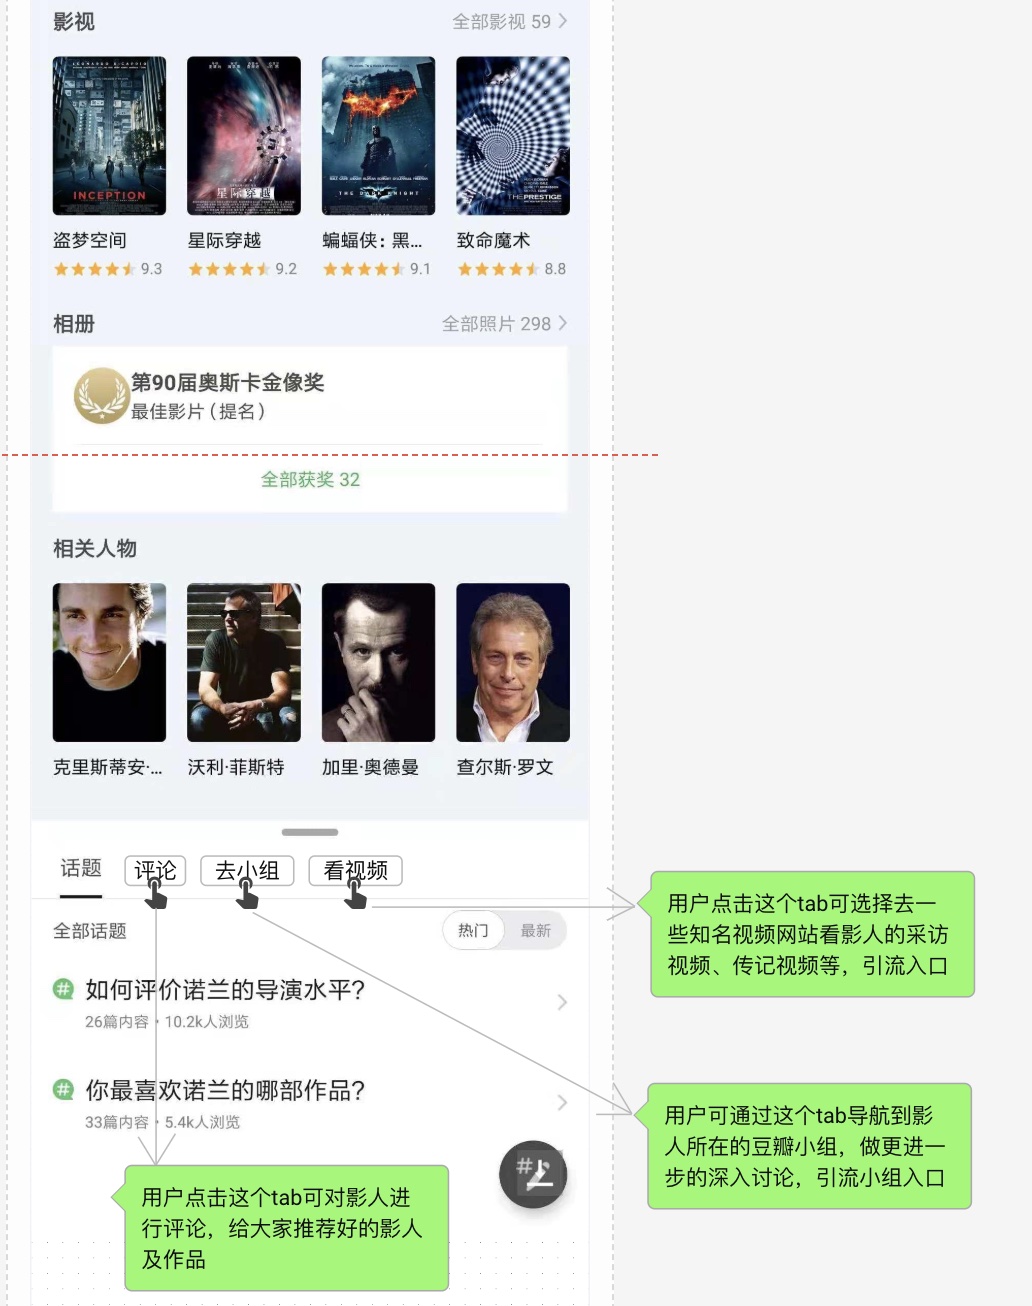Click the hashtag icon beside 如何评价诺兰的导演水平
Image resolution: width=1032 pixels, height=1306 pixels.
63,989
